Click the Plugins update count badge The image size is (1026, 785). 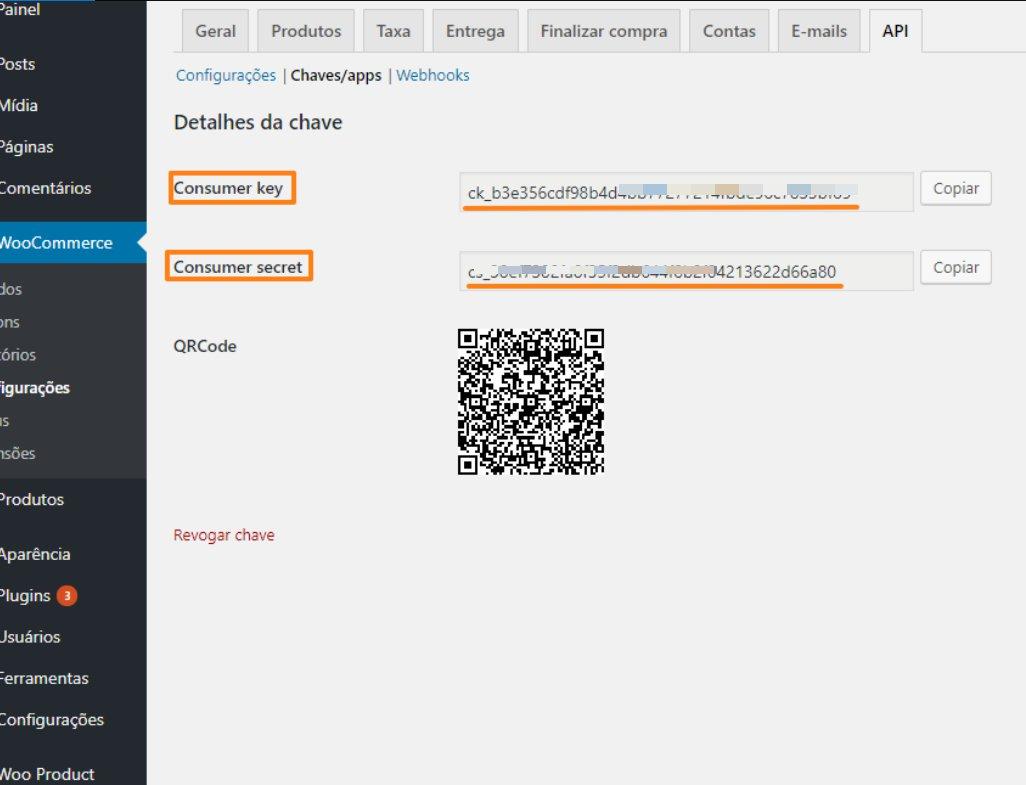point(67,596)
